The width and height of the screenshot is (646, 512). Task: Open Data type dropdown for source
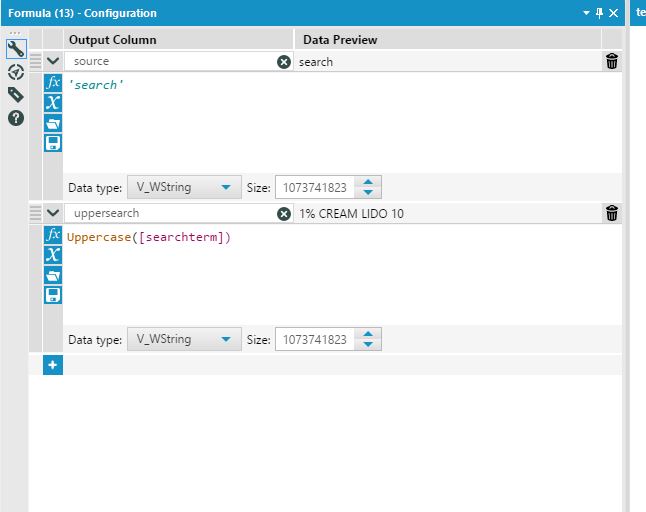(185, 187)
